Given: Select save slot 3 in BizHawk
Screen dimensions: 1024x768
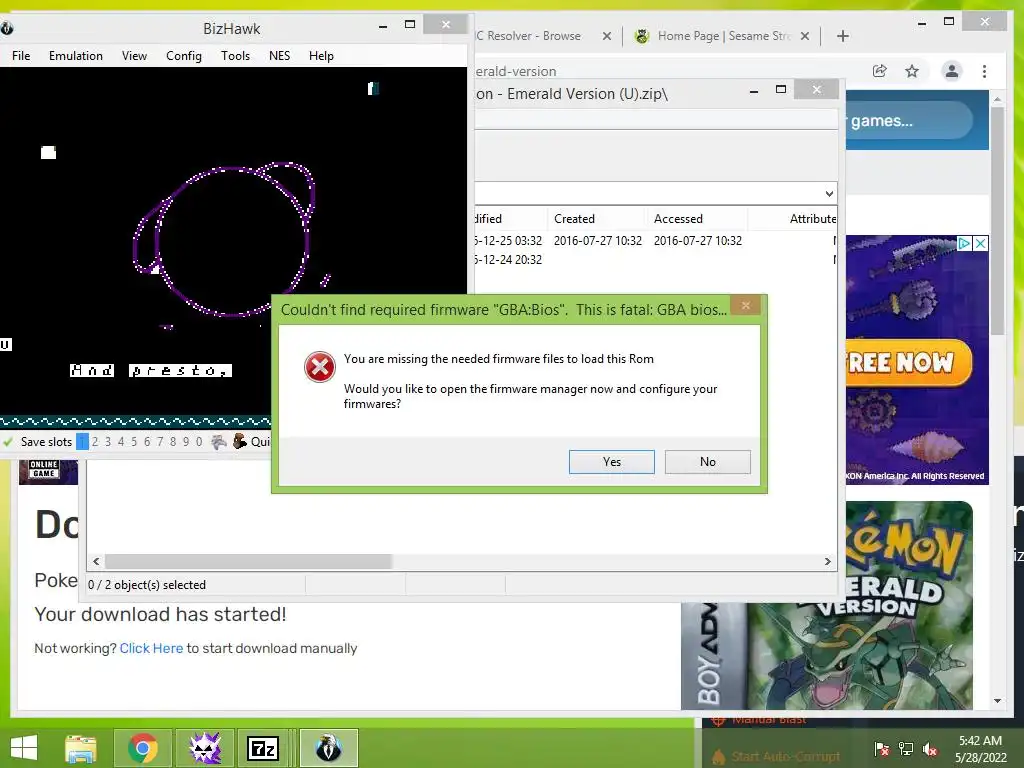Looking at the screenshot, I should point(108,441).
